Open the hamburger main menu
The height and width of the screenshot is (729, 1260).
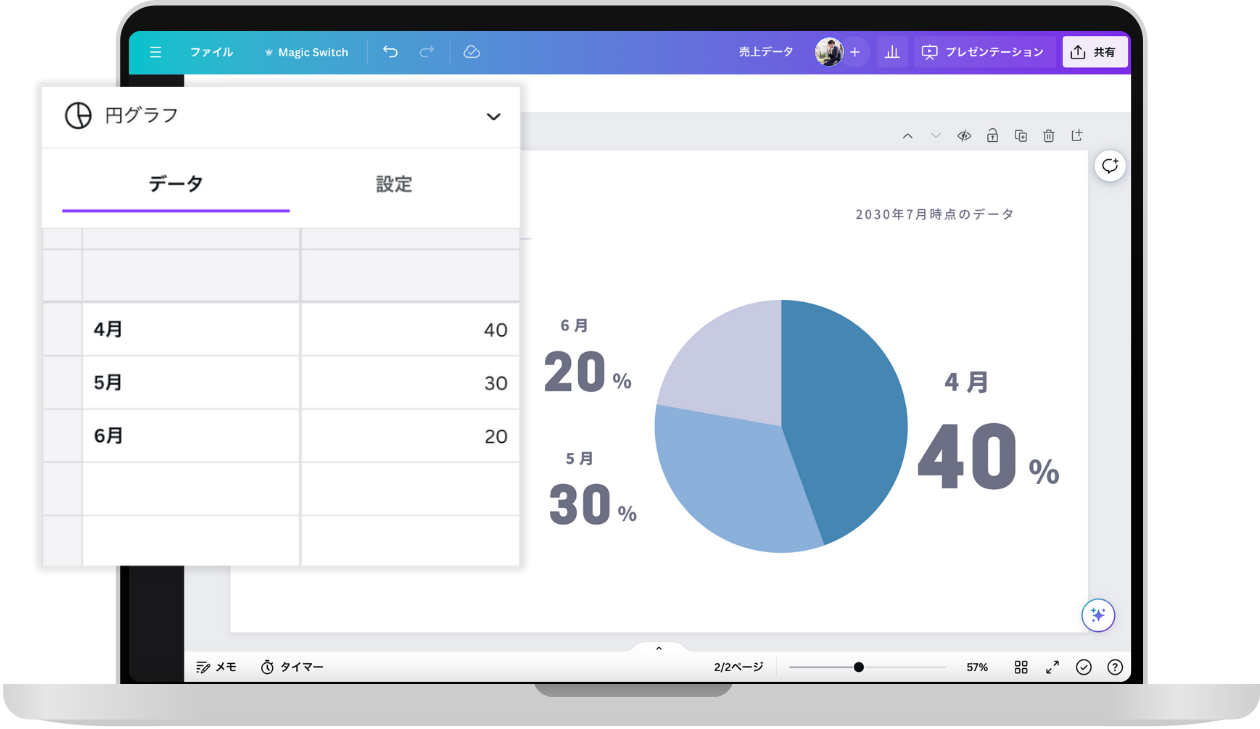click(x=155, y=52)
